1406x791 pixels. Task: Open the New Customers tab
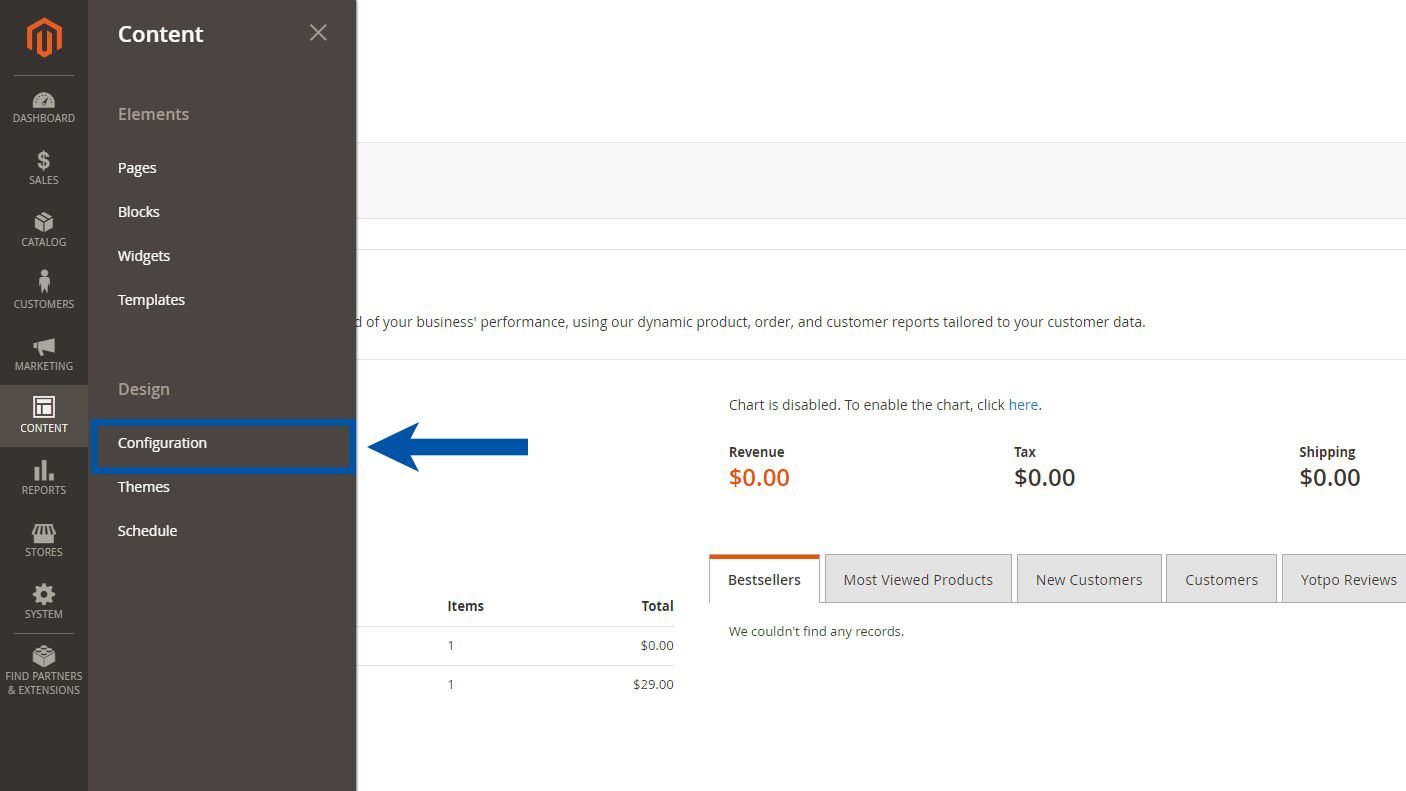click(x=1088, y=578)
